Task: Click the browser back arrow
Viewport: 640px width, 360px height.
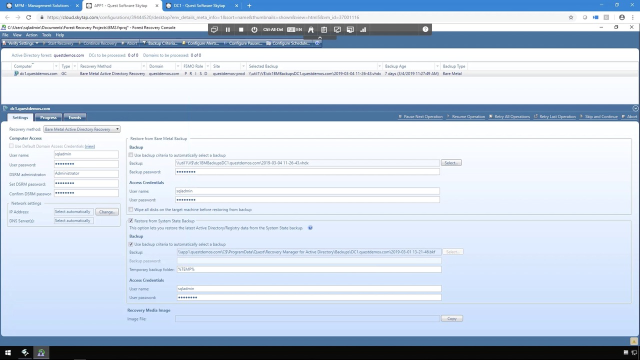Action: tap(7, 17)
